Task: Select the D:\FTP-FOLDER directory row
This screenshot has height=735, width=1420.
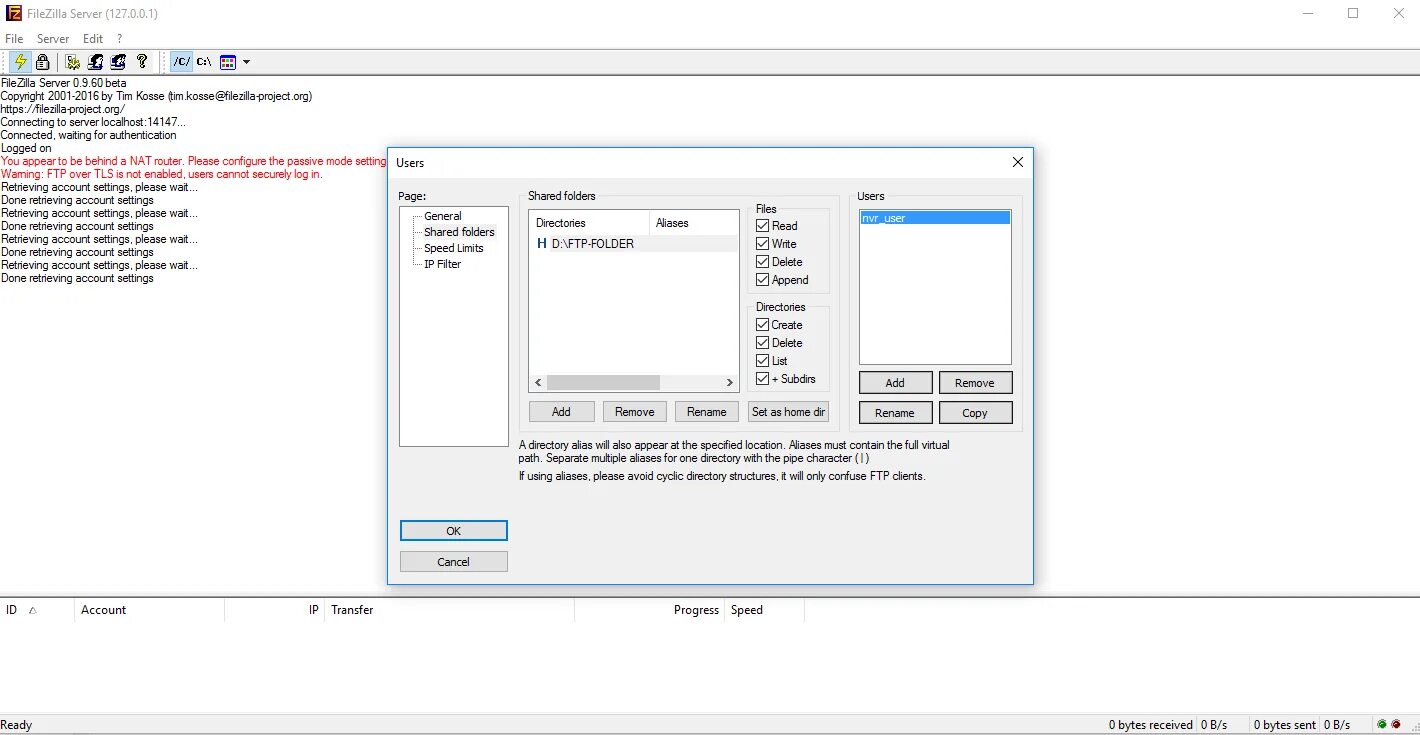Action: [634, 244]
